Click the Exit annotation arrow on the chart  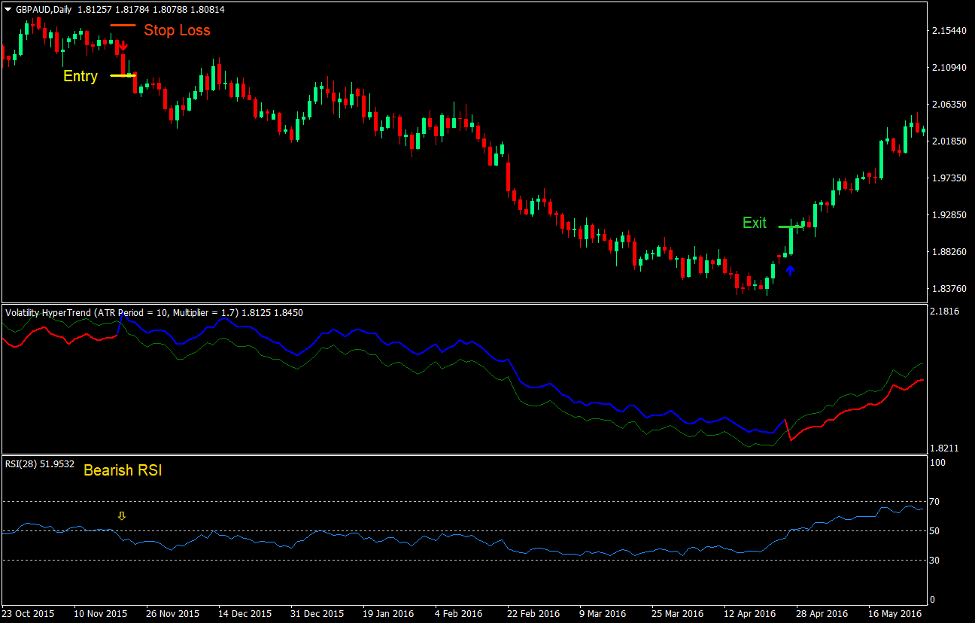point(788,227)
